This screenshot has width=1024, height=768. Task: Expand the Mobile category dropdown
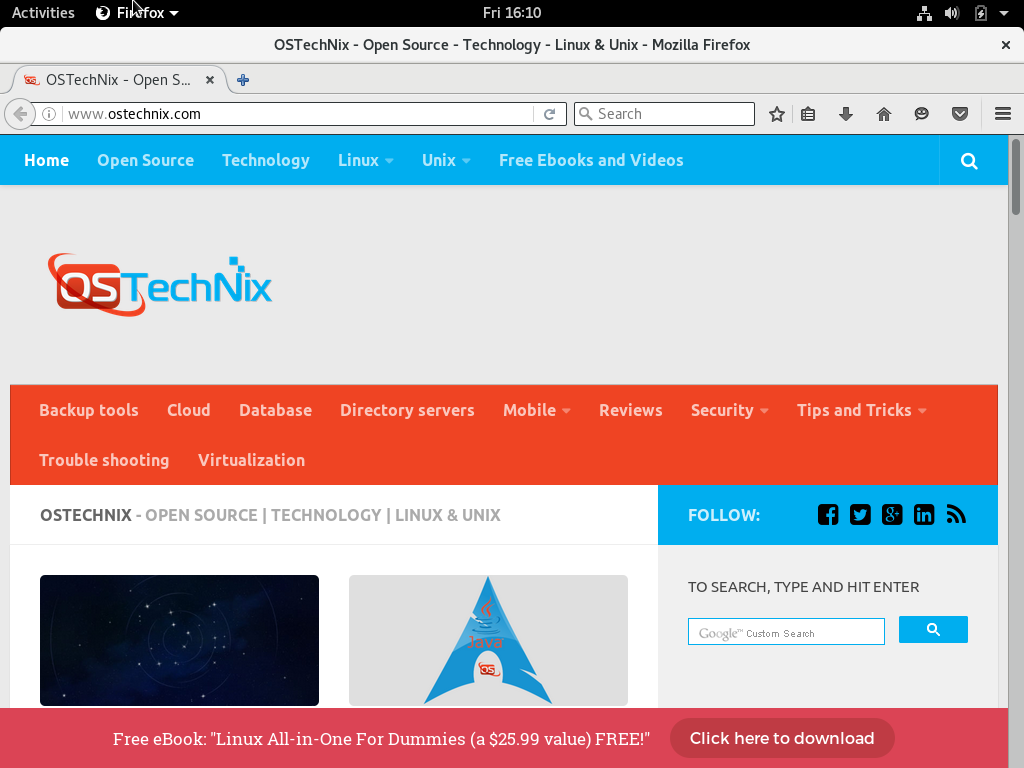(x=537, y=410)
